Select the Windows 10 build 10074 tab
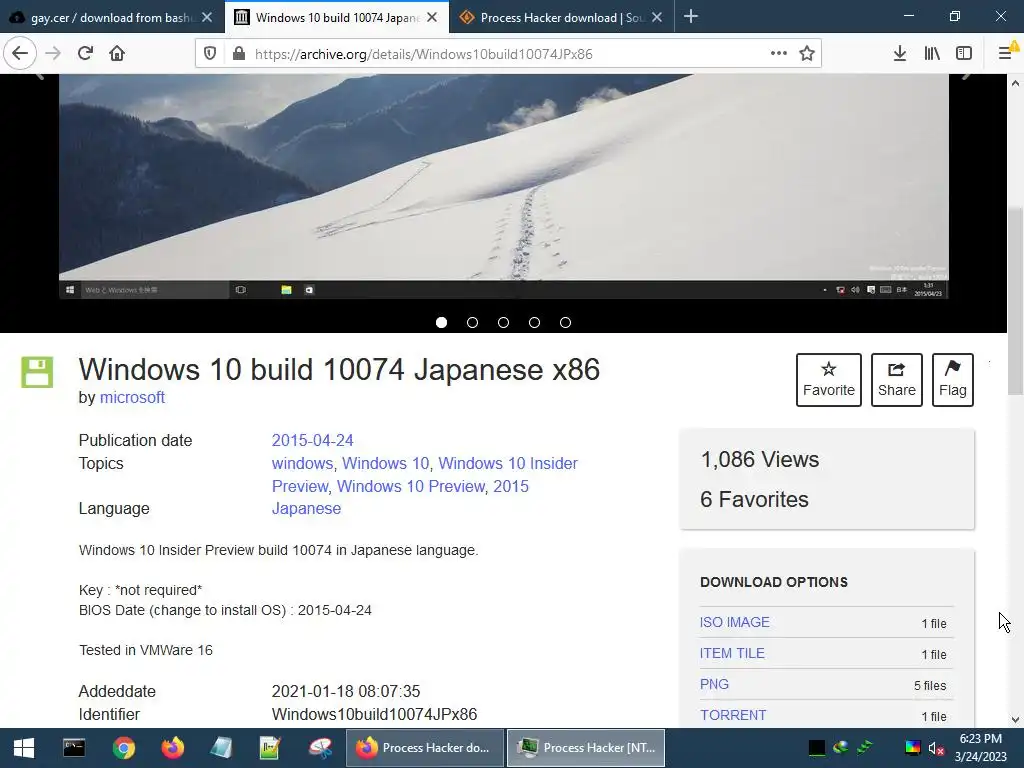The width and height of the screenshot is (1024, 768). [336, 18]
